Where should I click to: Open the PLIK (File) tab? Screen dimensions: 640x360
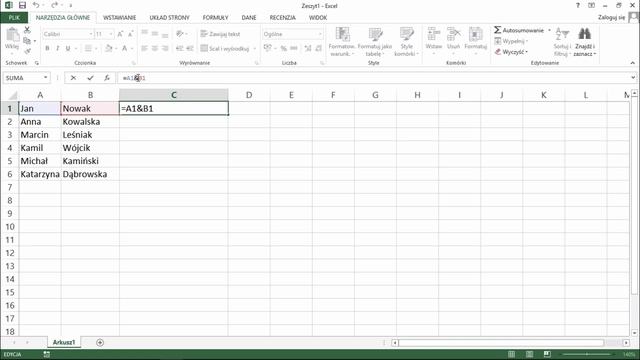tap(14, 18)
